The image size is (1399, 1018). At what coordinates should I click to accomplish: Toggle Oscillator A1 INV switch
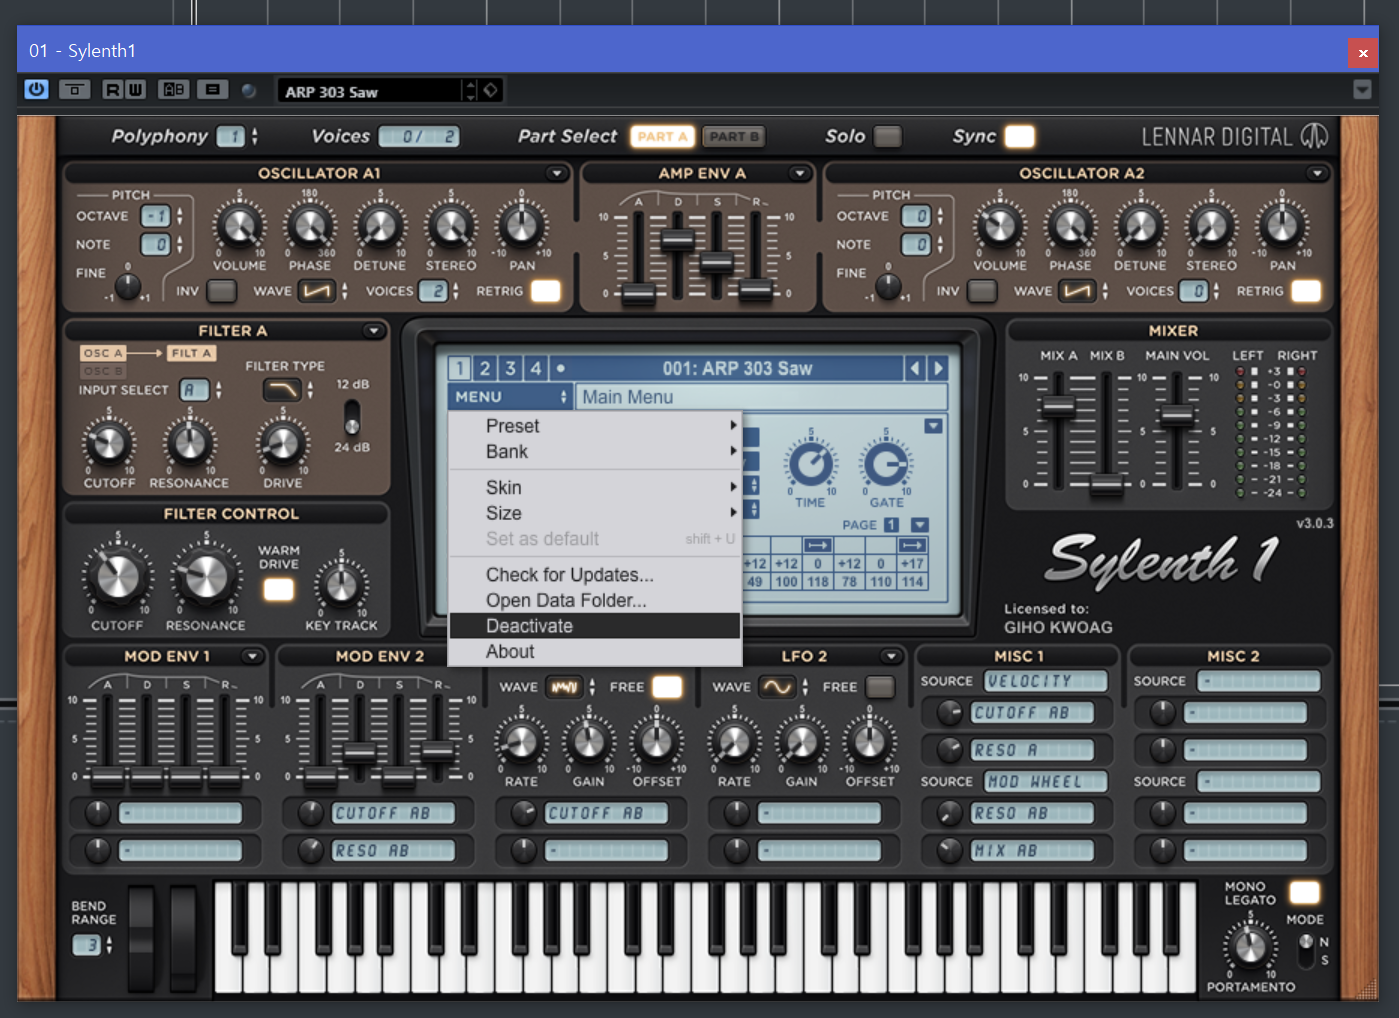[221, 291]
